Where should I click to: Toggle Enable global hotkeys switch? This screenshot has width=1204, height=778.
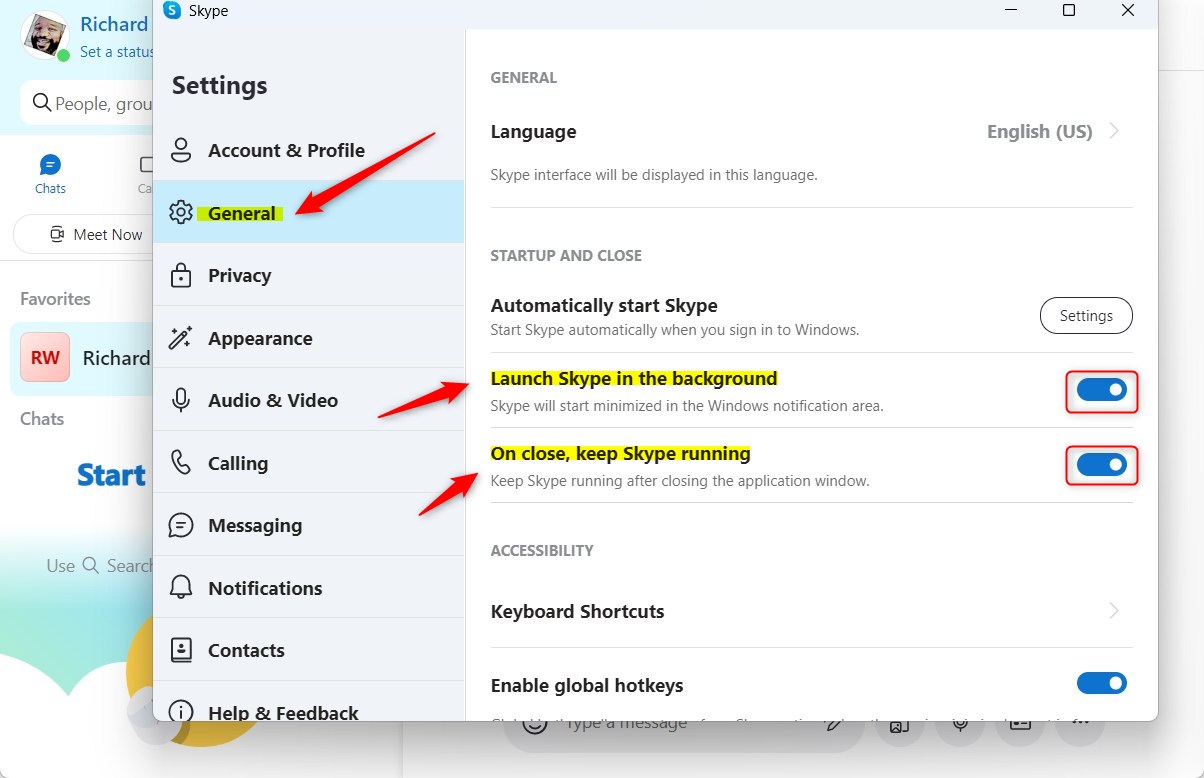point(1101,684)
